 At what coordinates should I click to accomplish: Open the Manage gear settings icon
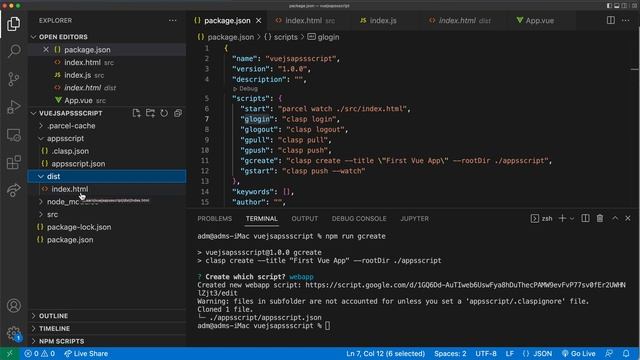[13, 333]
